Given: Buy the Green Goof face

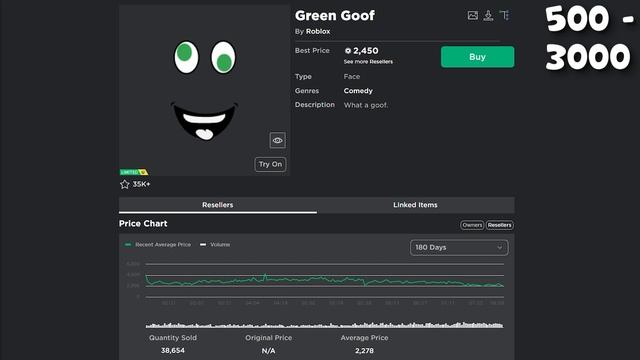Looking at the screenshot, I should (478, 57).
